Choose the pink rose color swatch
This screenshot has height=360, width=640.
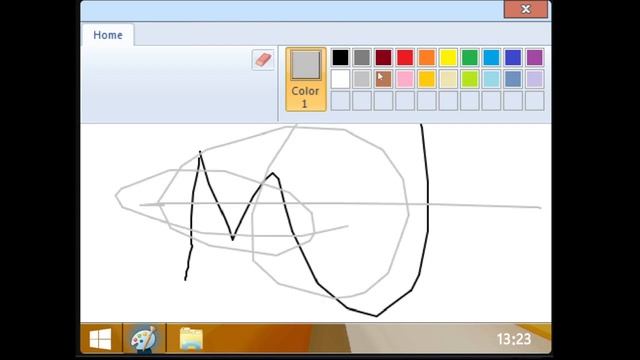click(405, 79)
